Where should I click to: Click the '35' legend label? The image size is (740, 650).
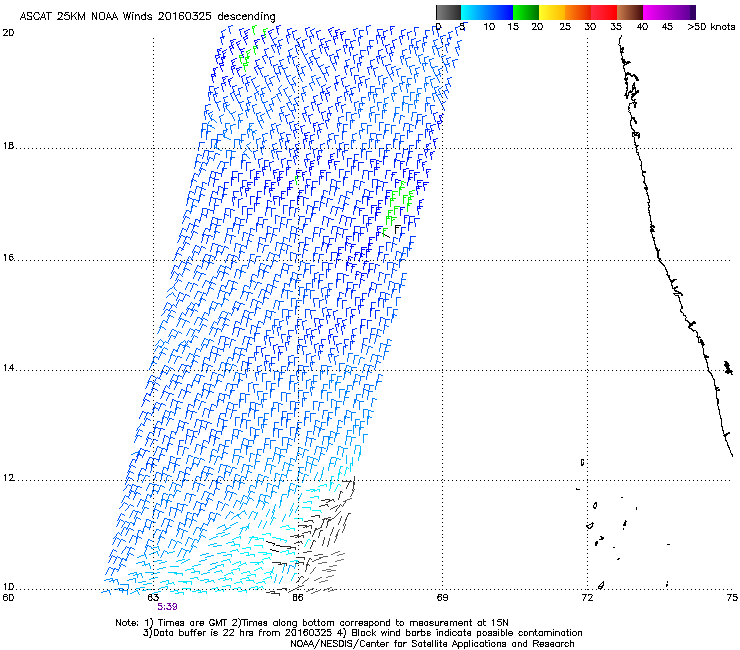(x=616, y=27)
